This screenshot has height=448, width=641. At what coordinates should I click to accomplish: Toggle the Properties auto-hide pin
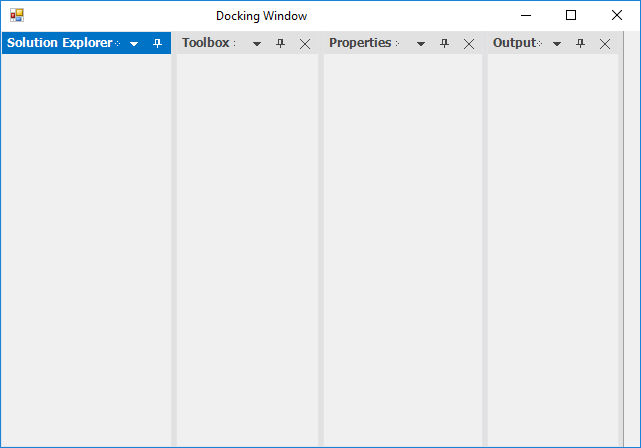[444, 43]
